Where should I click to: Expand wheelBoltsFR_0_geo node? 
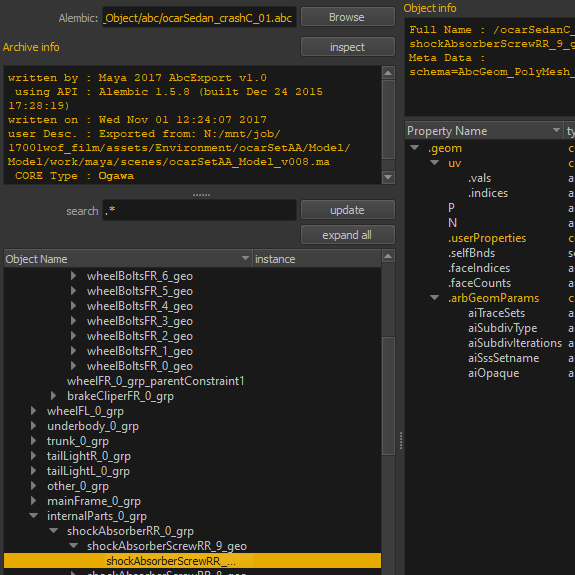pos(73,366)
